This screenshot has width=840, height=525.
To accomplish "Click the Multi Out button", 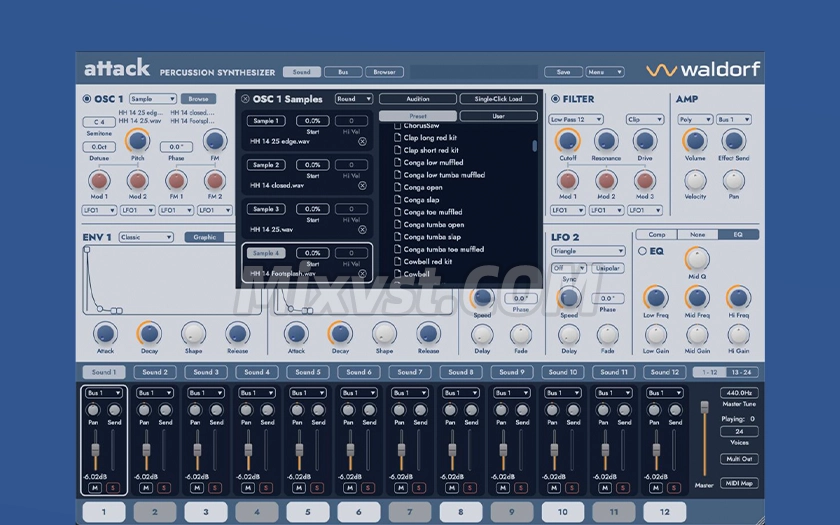I will (x=739, y=459).
